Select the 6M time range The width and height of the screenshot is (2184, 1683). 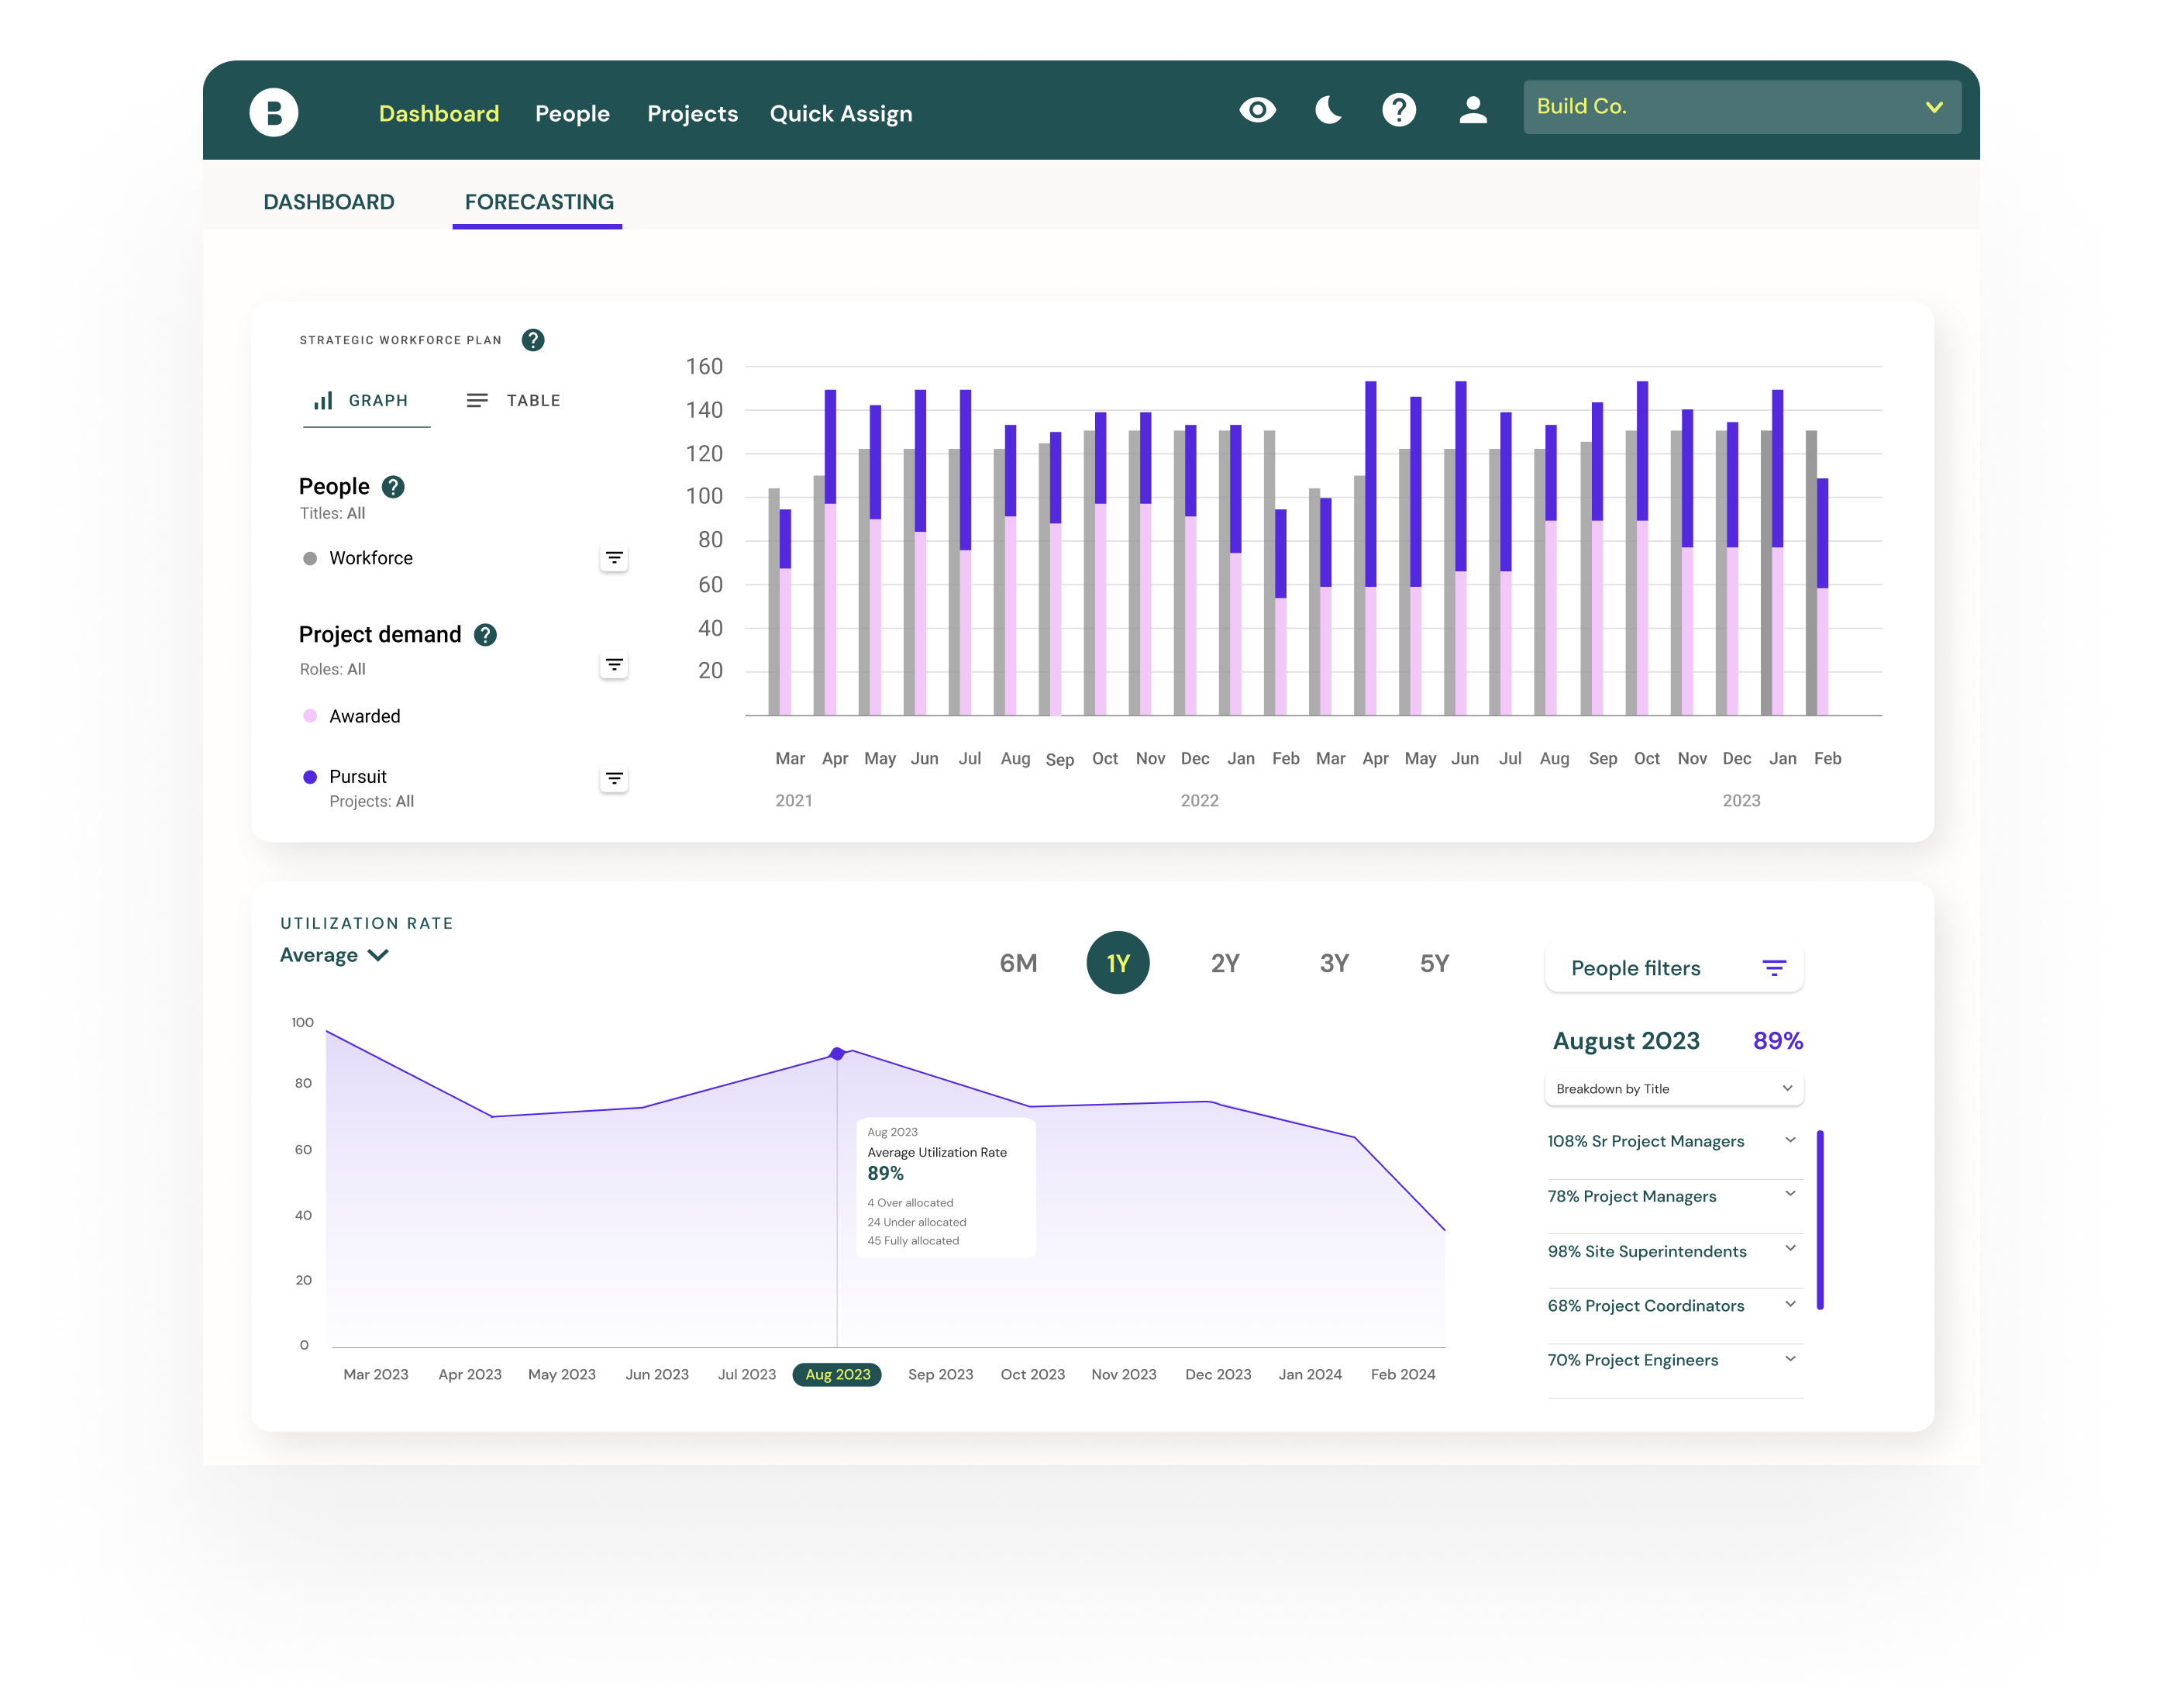(1018, 963)
